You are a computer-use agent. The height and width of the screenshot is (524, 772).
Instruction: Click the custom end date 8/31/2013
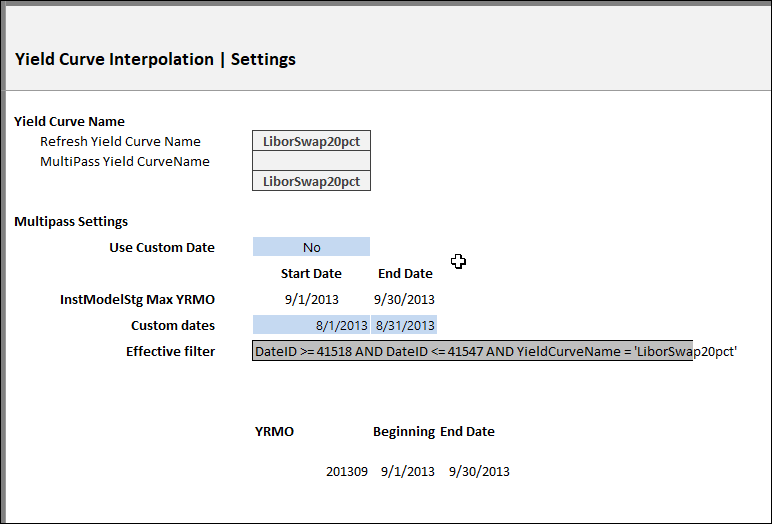pyautogui.click(x=404, y=325)
